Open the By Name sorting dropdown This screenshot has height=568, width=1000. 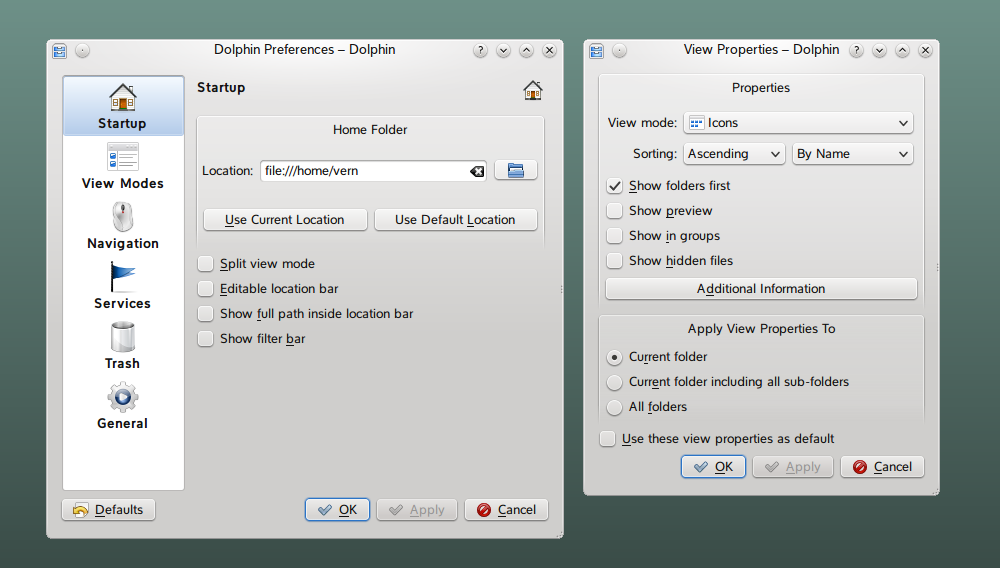[x=852, y=154]
